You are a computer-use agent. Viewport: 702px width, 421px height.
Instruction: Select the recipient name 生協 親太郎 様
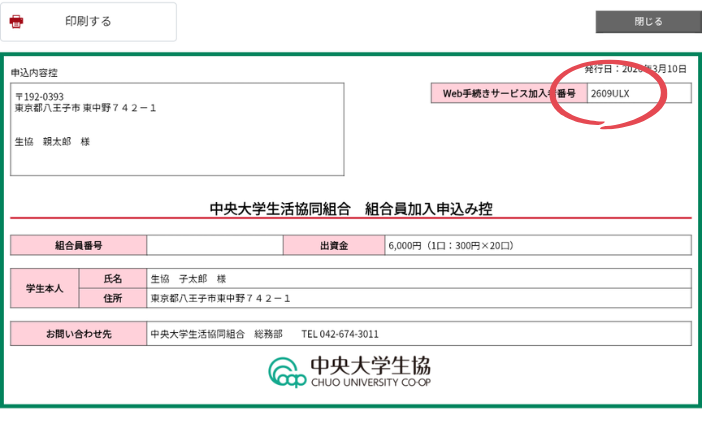pos(52,142)
